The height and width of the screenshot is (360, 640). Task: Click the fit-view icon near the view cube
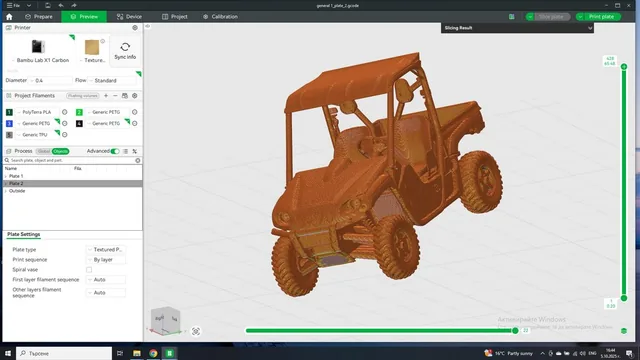[x=196, y=331]
